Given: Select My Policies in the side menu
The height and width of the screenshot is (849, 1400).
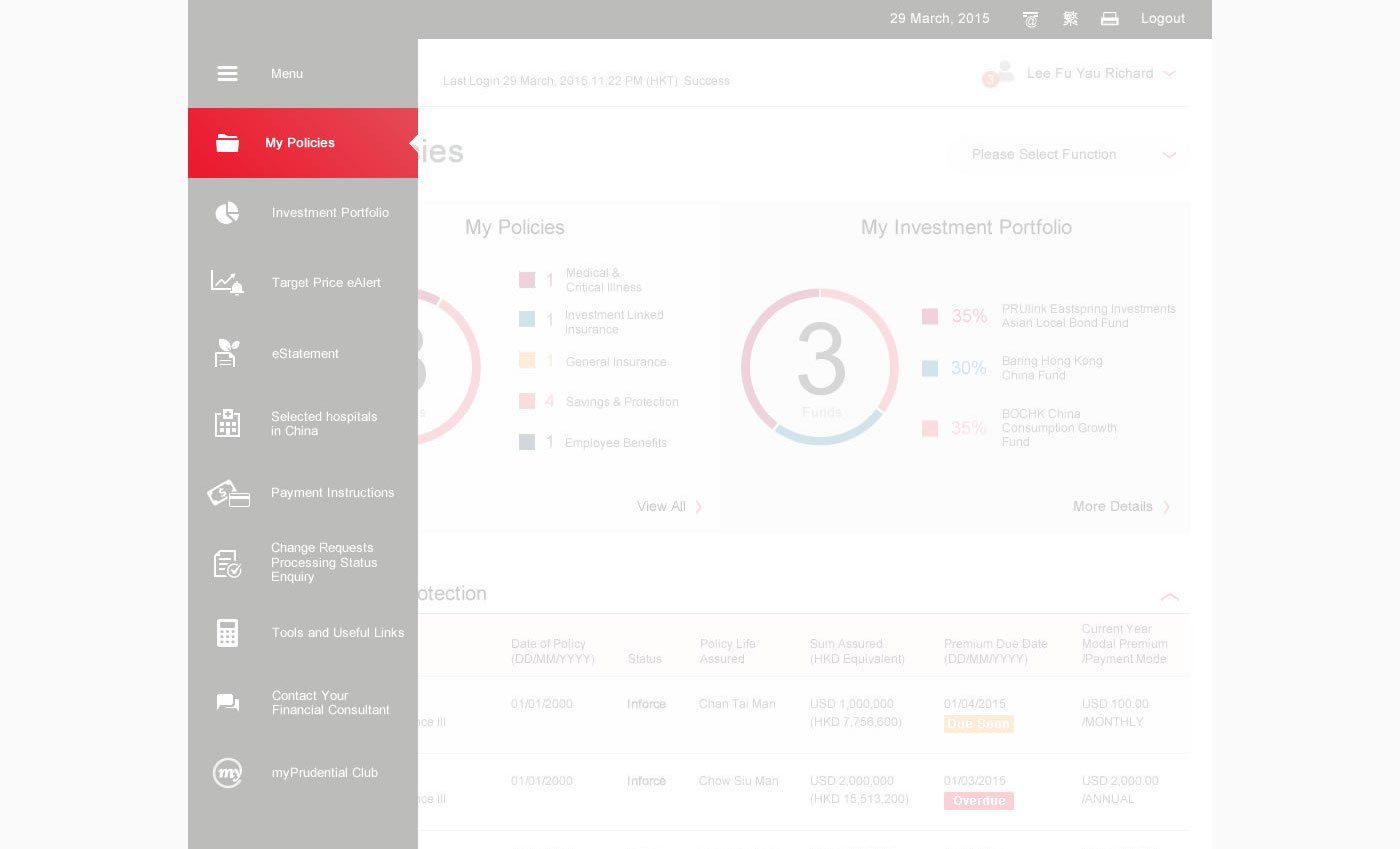Looking at the screenshot, I should pyautogui.click(x=303, y=143).
